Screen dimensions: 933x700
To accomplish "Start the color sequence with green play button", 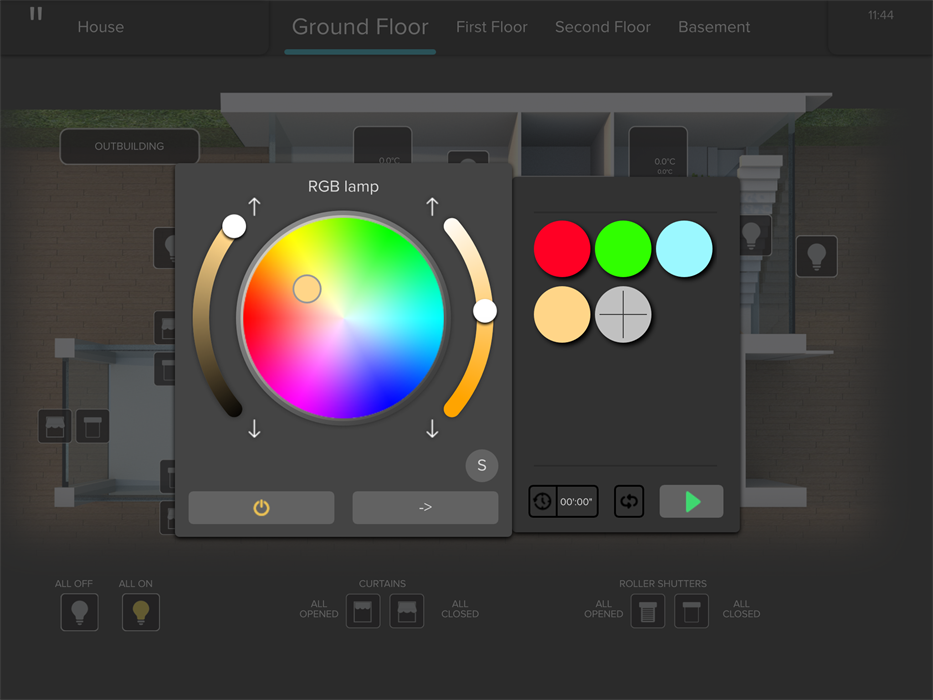I will (x=691, y=501).
